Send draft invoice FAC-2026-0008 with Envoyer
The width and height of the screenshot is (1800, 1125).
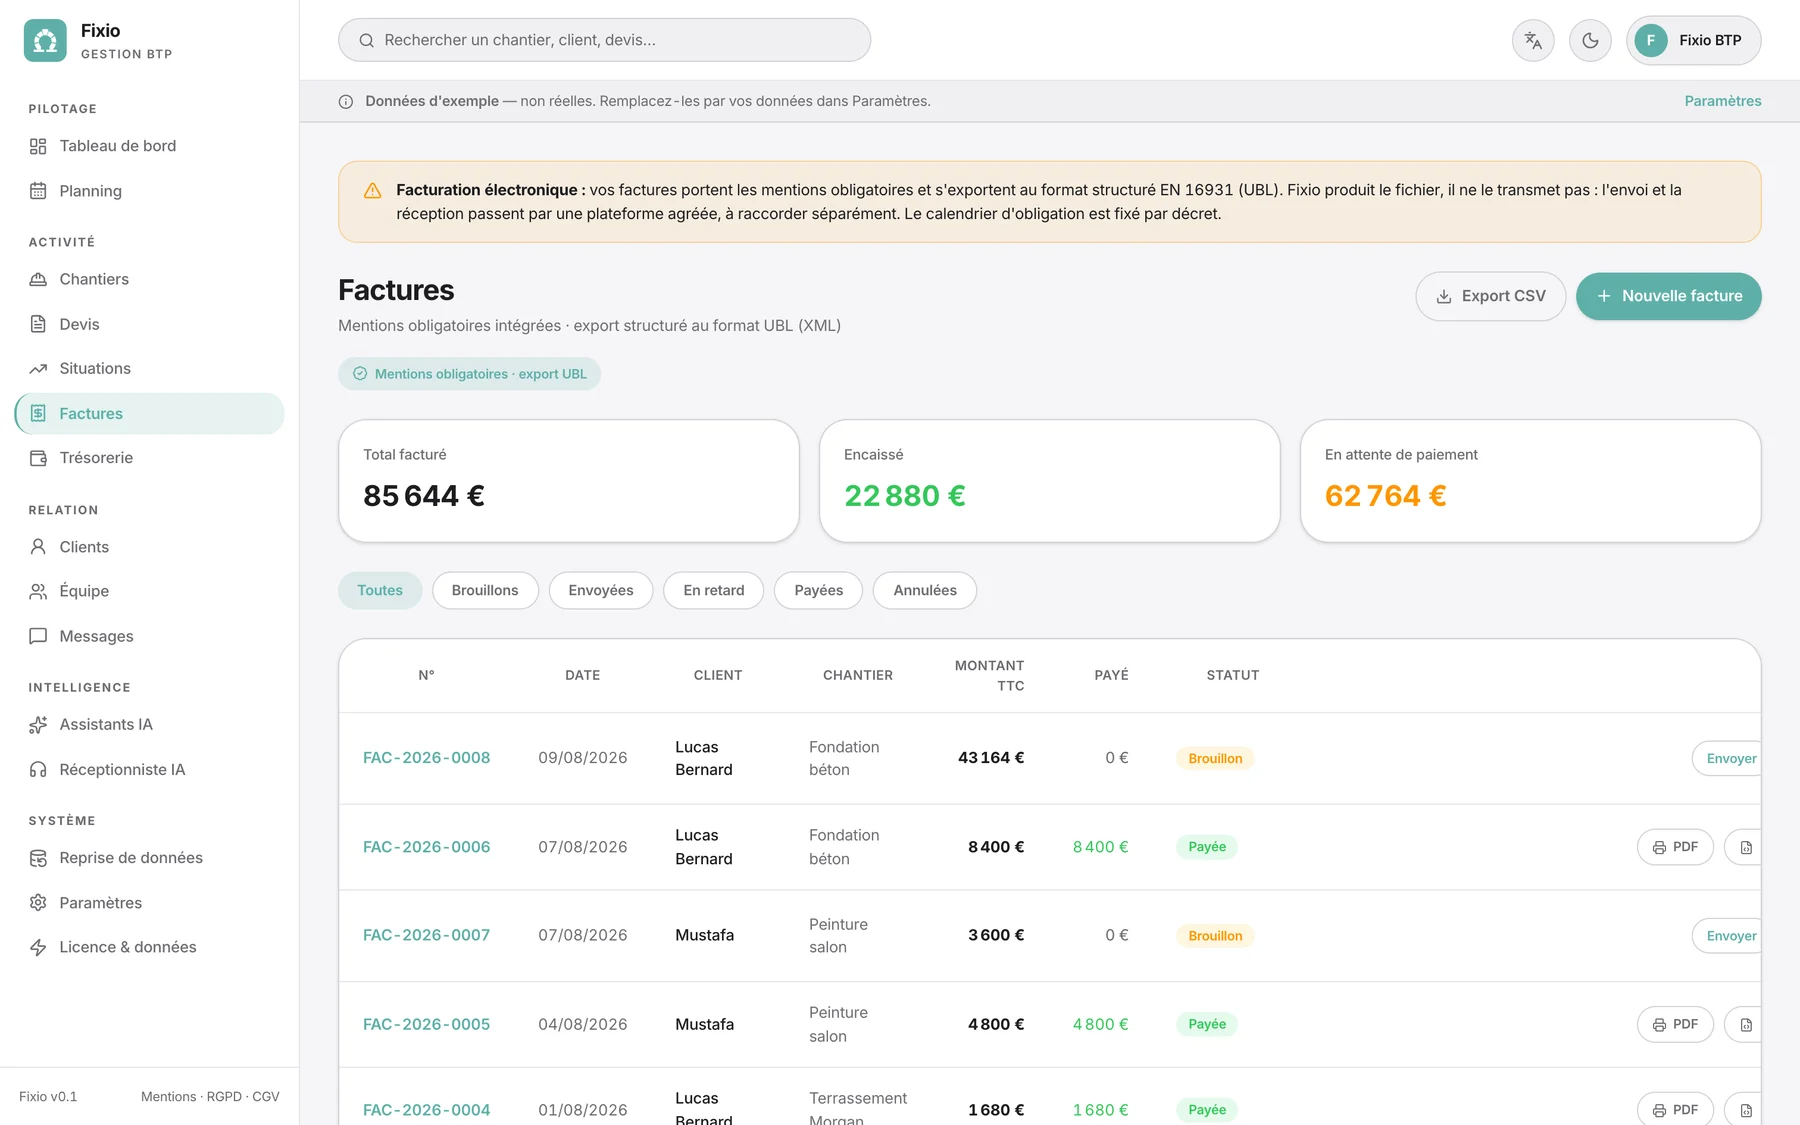pyautogui.click(x=1727, y=758)
